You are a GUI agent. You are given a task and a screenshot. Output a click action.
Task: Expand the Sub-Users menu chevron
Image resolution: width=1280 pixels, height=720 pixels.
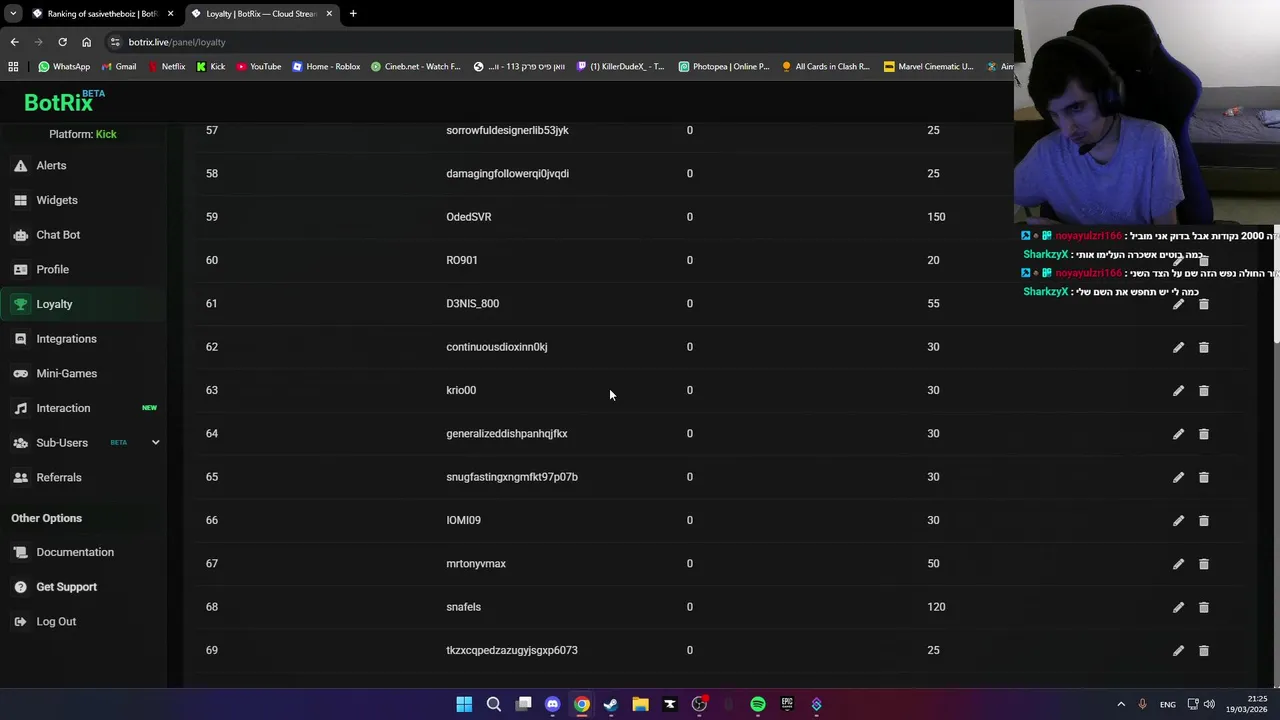click(x=155, y=443)
